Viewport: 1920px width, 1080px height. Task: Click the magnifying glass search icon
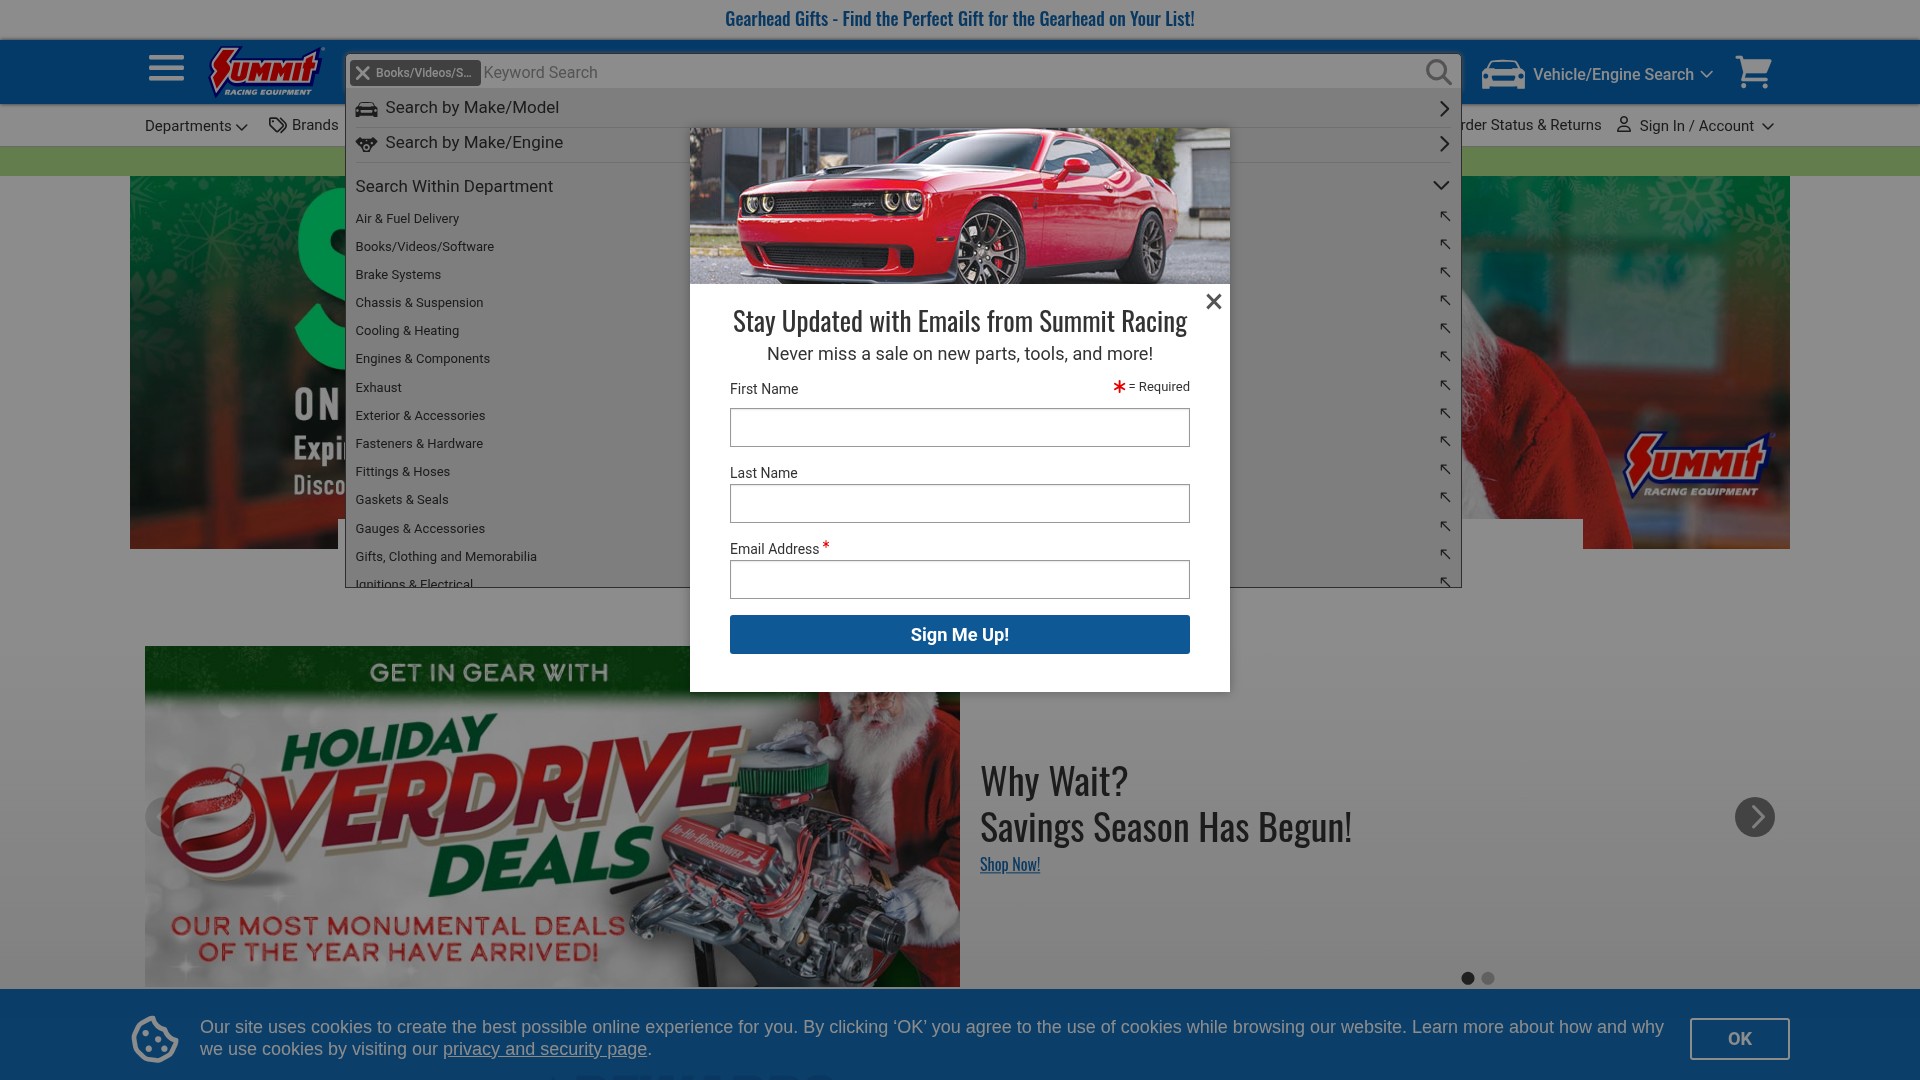[1438, 72]
